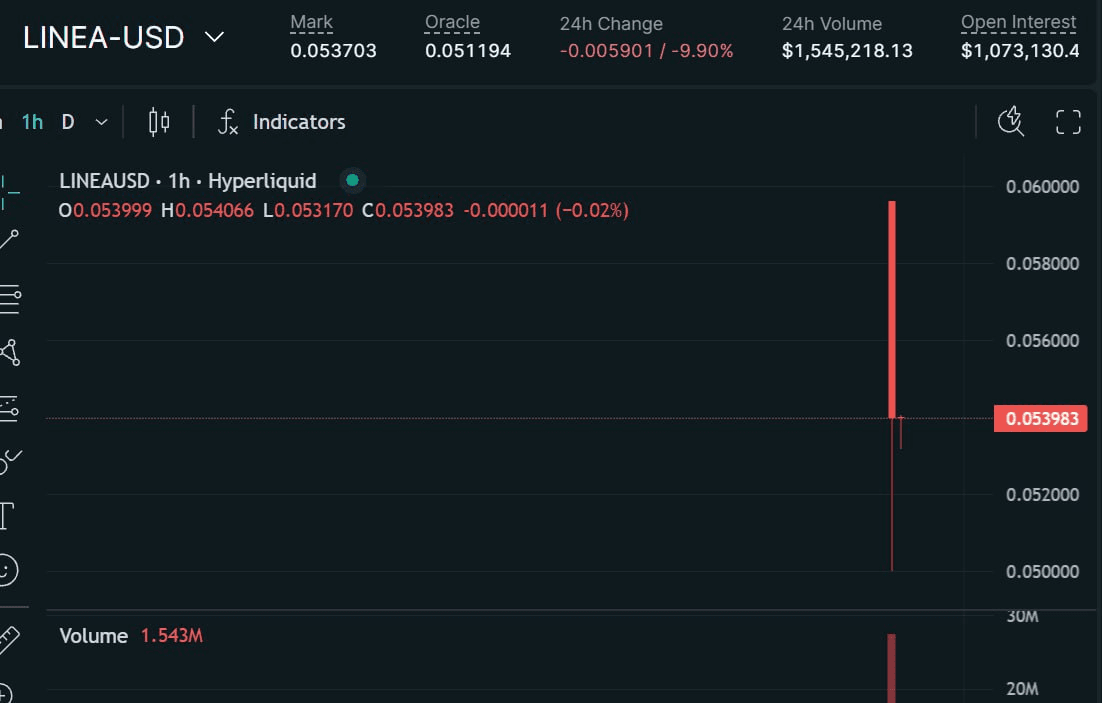Click the 0.050000 price axis label

coord(1042,572)
